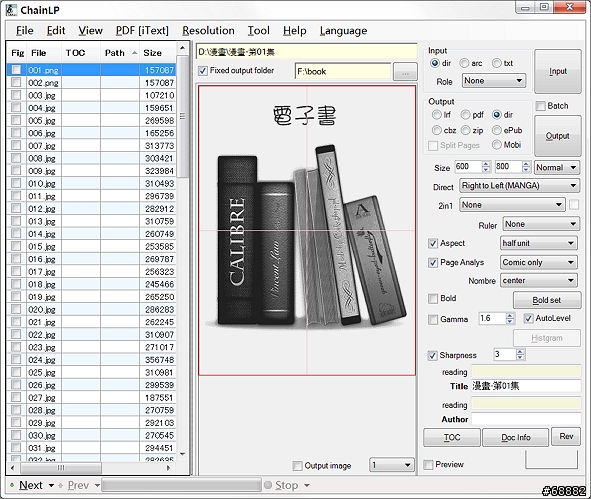Choose zip output format
The width and height of the screenshot is (591, 499).
(x=465, y=130)
